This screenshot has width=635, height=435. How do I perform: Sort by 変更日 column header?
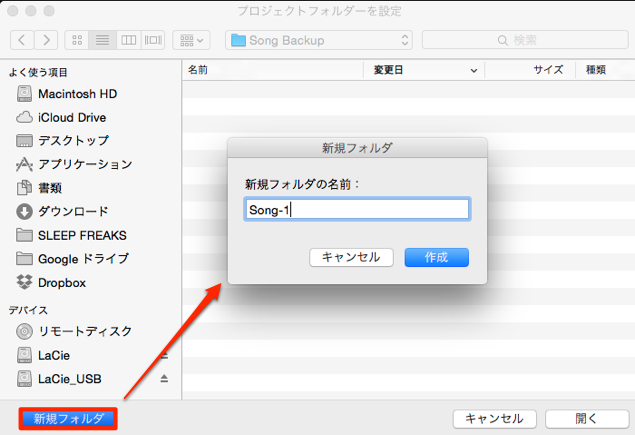pyautogui.click(x=424, y=70)
